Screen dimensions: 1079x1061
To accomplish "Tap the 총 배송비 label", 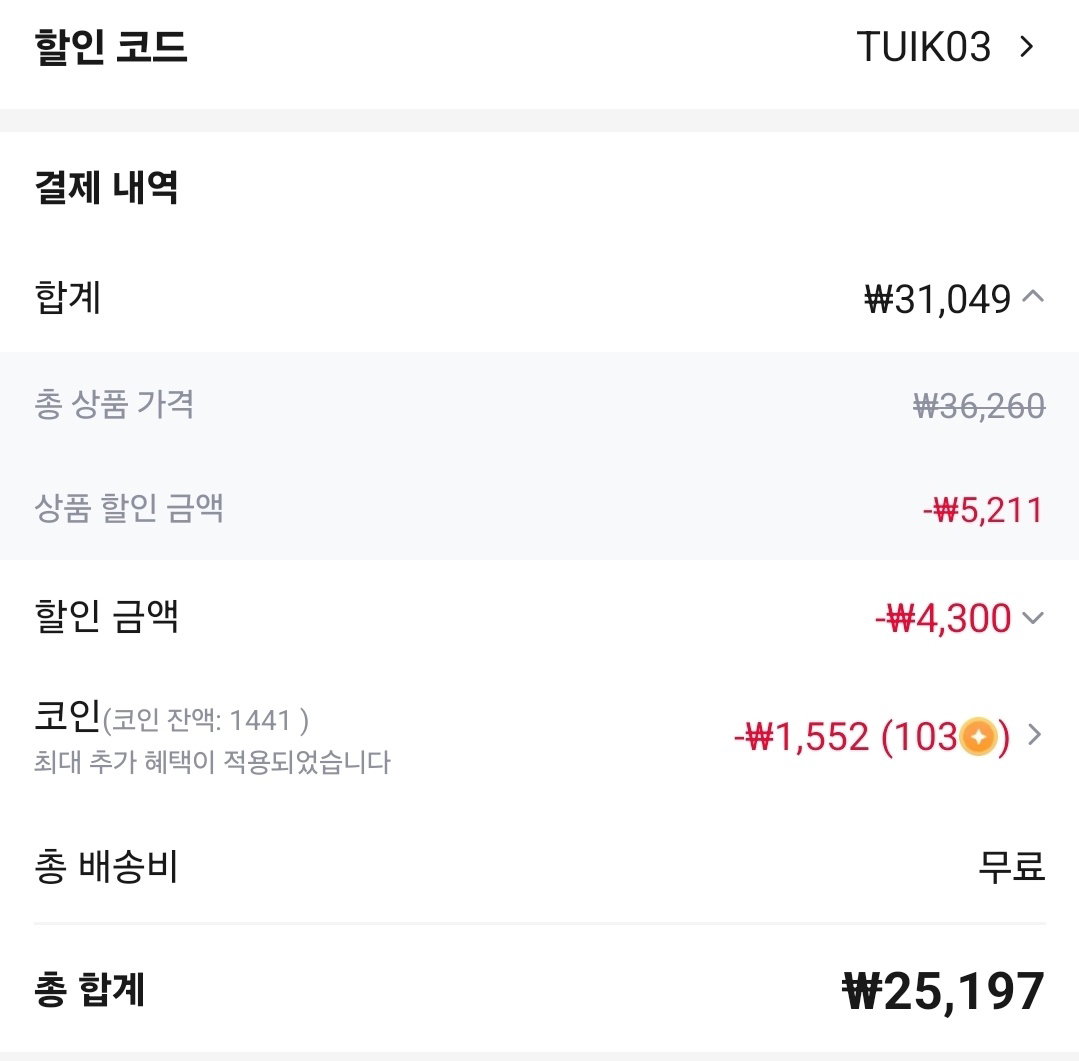I will [x=107, y=866].
